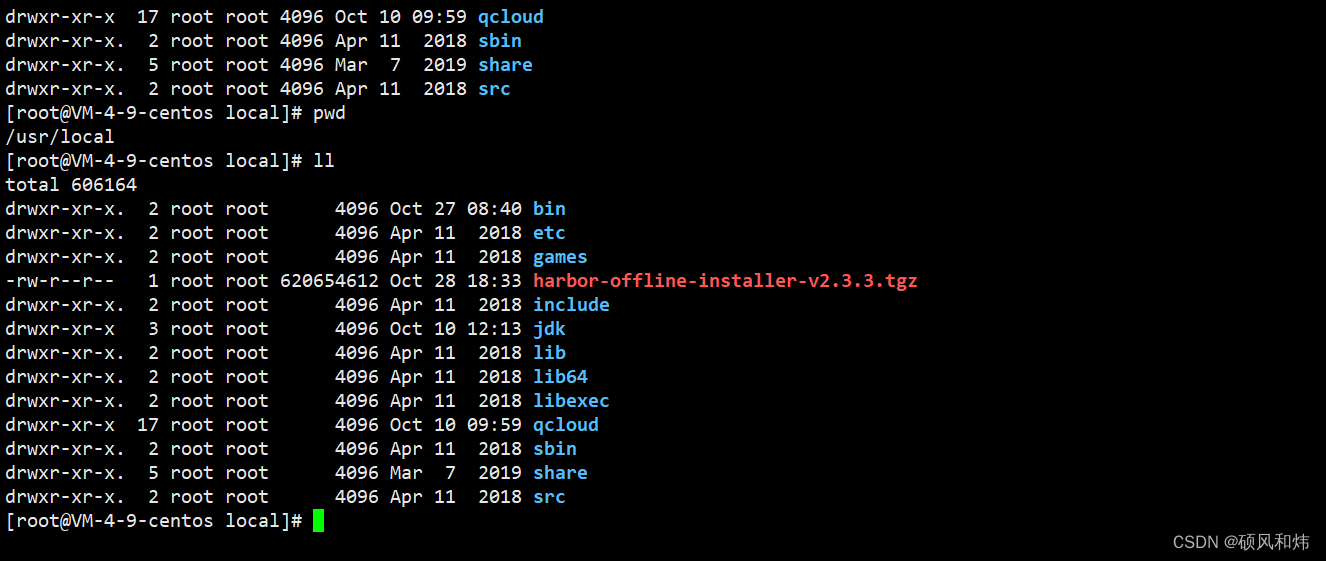
Task: Click the 'total 606164' output line
Action: [x=71, y=185]
